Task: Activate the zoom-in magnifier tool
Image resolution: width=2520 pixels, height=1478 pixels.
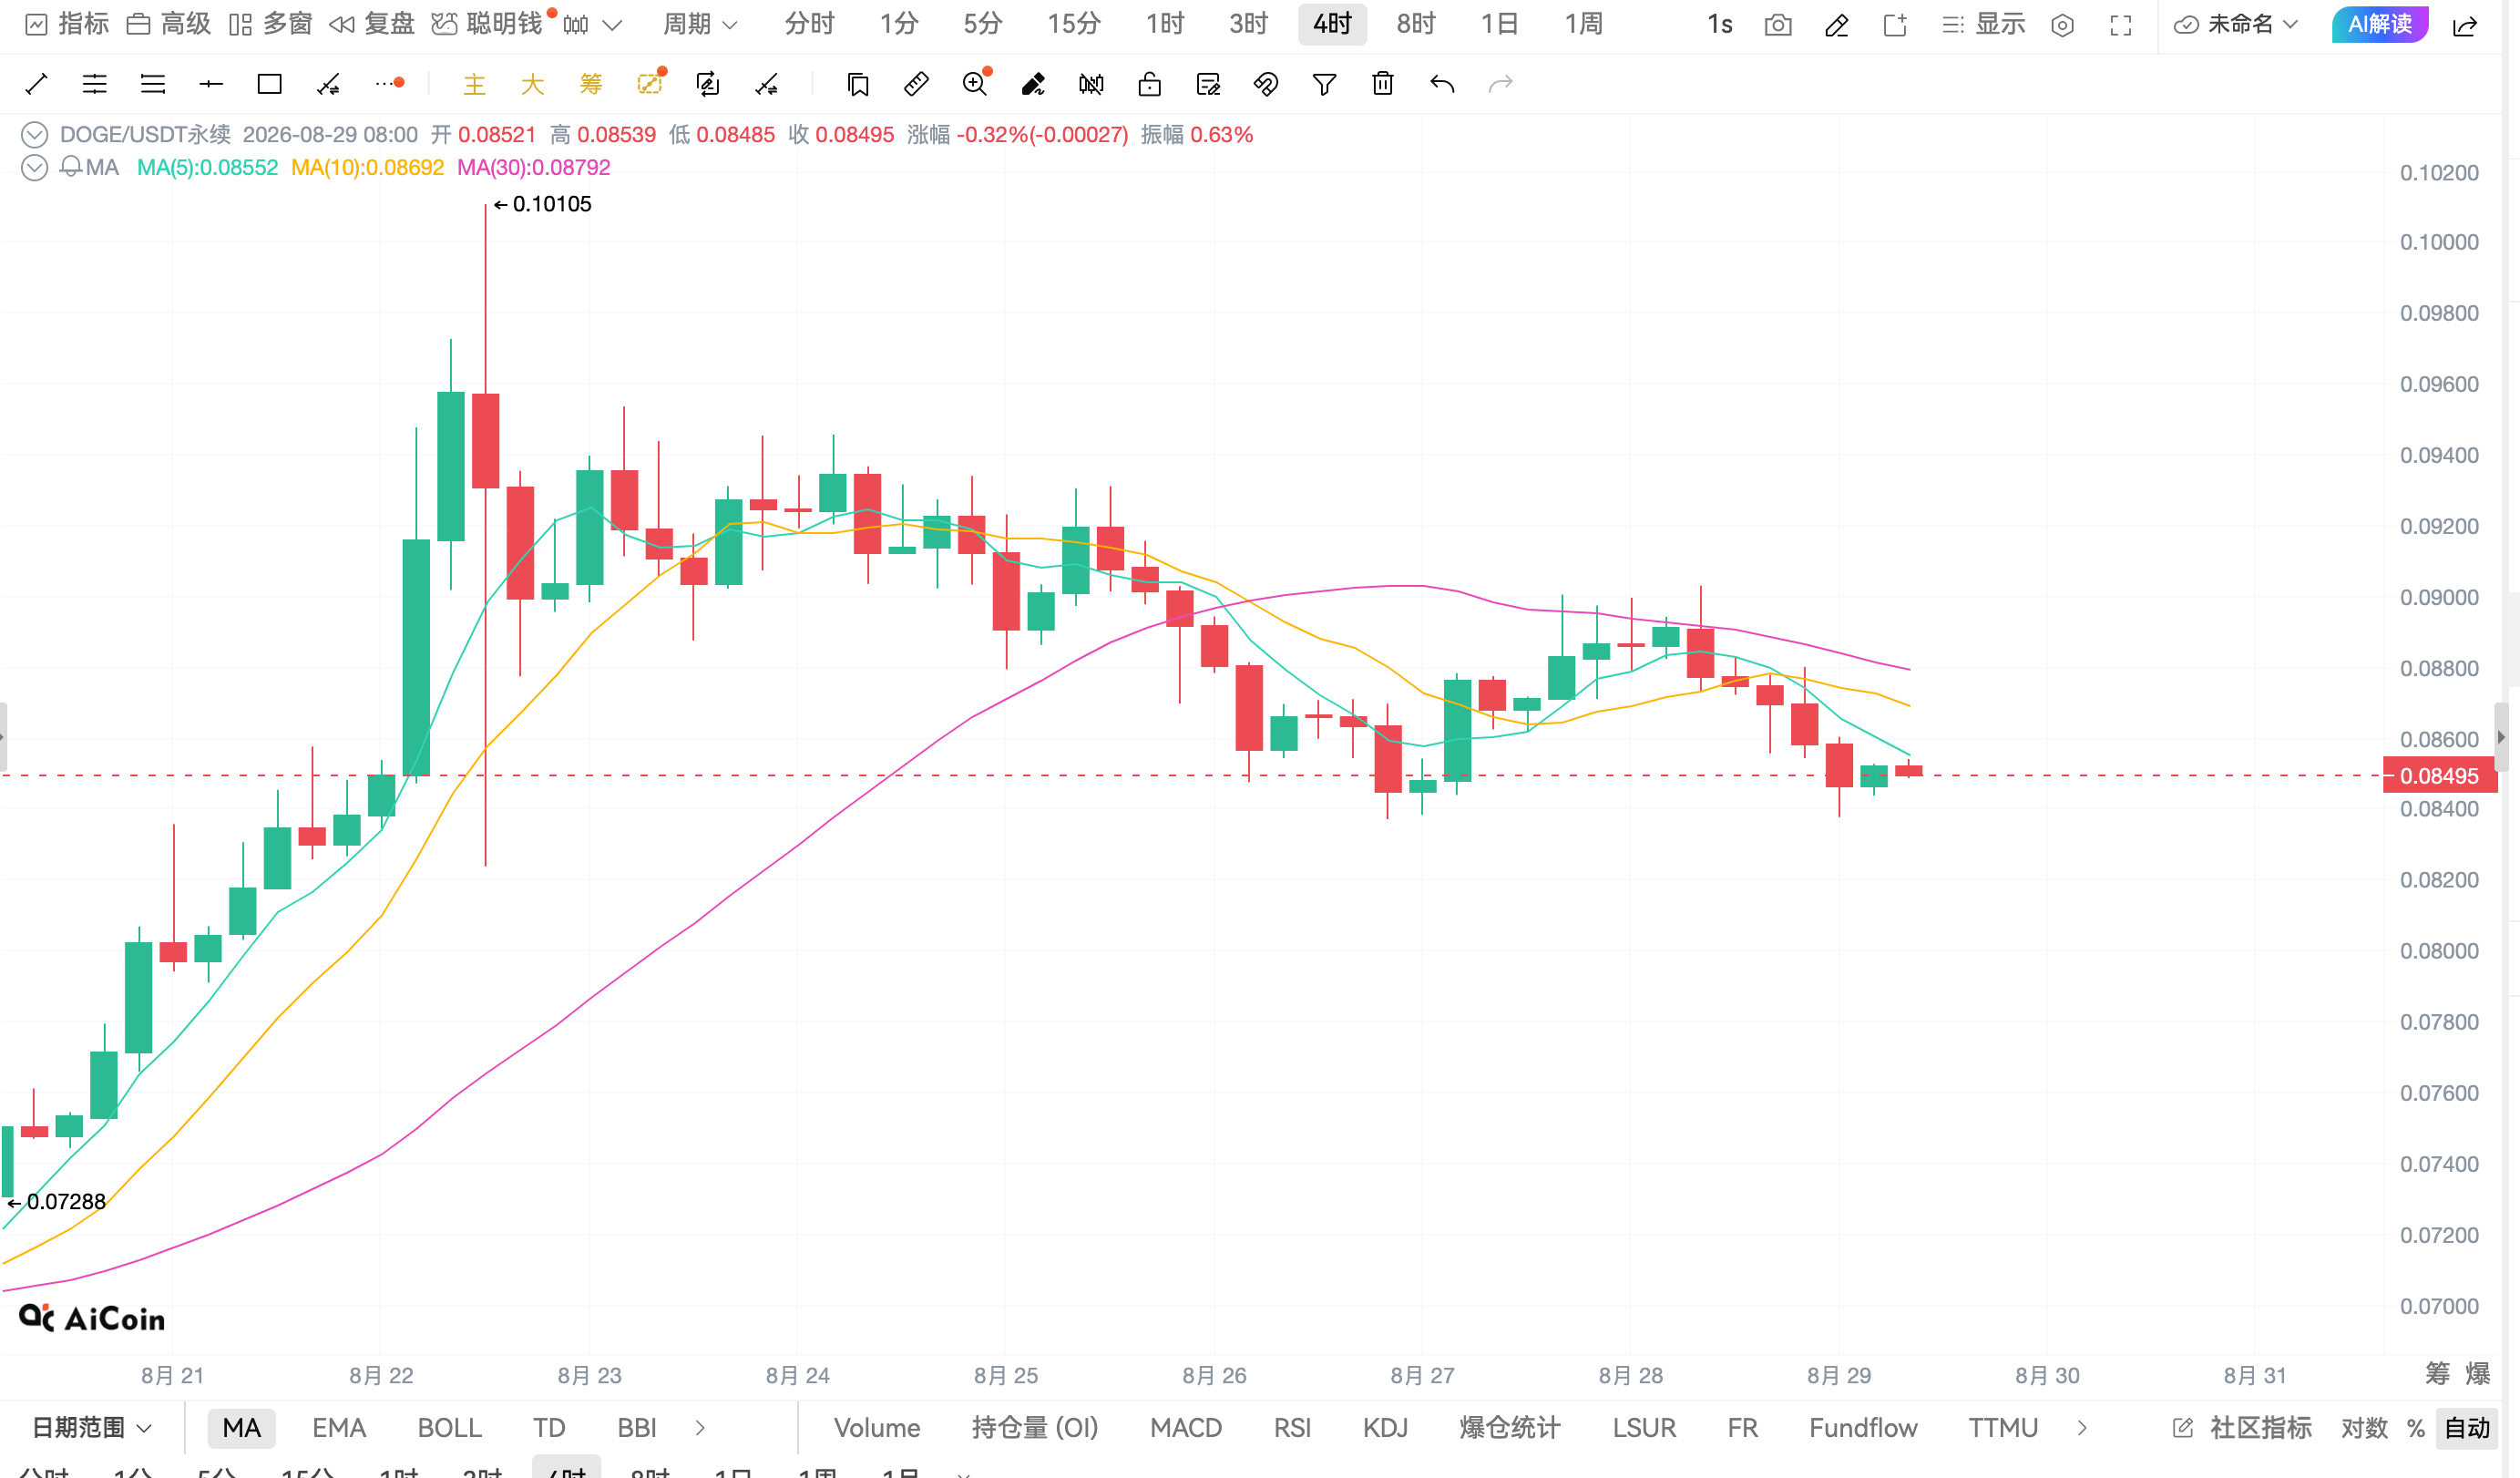Action: 975,84
